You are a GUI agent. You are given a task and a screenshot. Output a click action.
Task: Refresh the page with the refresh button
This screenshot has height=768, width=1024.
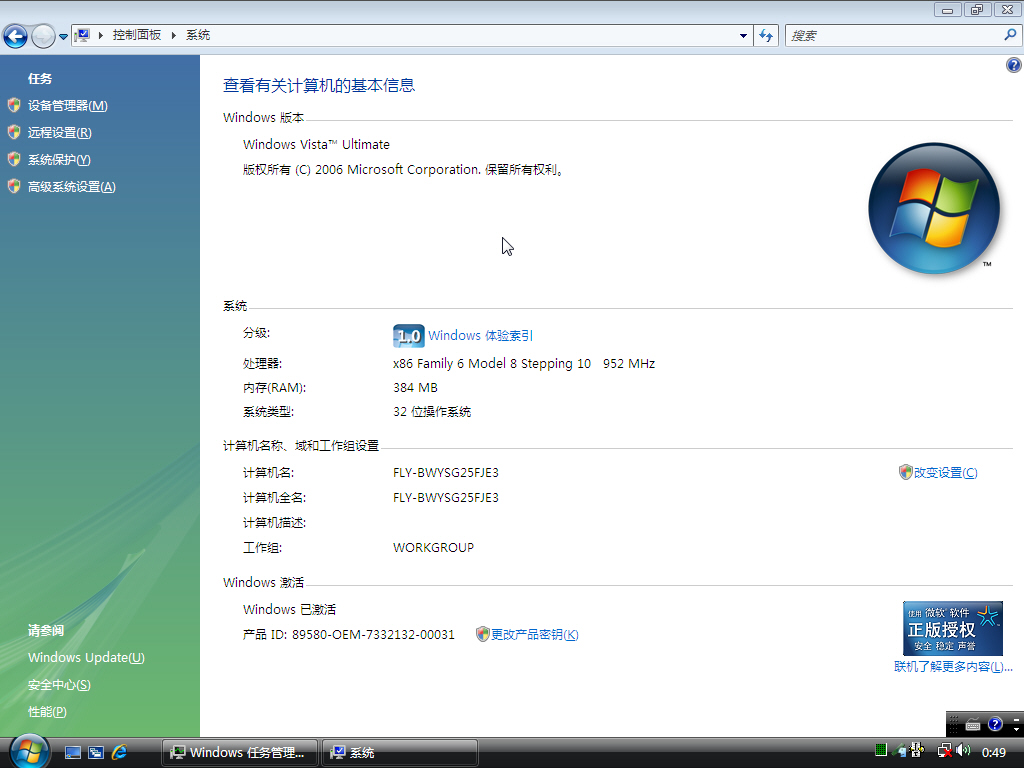point(766,36)
